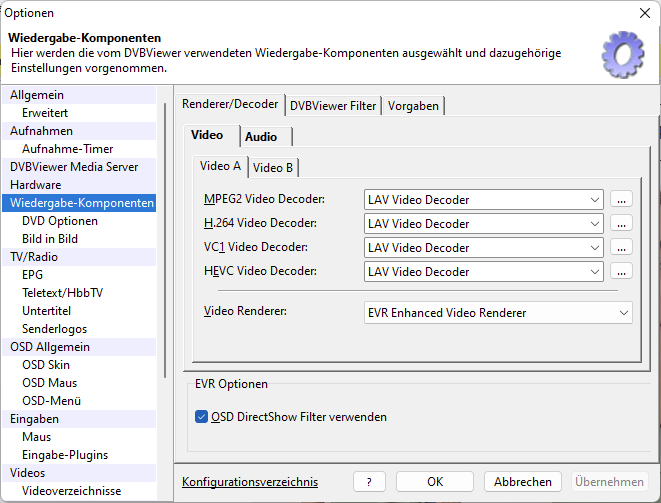
Task: Open VC1 decoder settings ellipsis button
Action: [x=623, y=248]
